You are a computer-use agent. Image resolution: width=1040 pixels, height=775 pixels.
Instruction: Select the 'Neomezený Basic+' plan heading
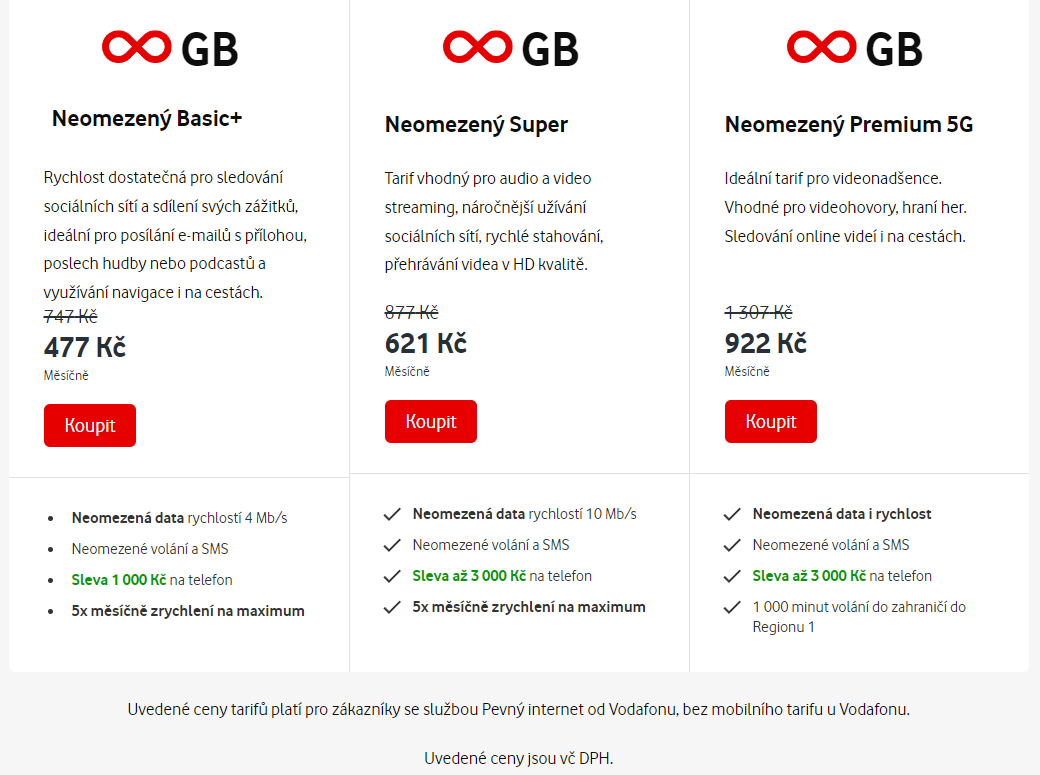[x=147, y=119]
